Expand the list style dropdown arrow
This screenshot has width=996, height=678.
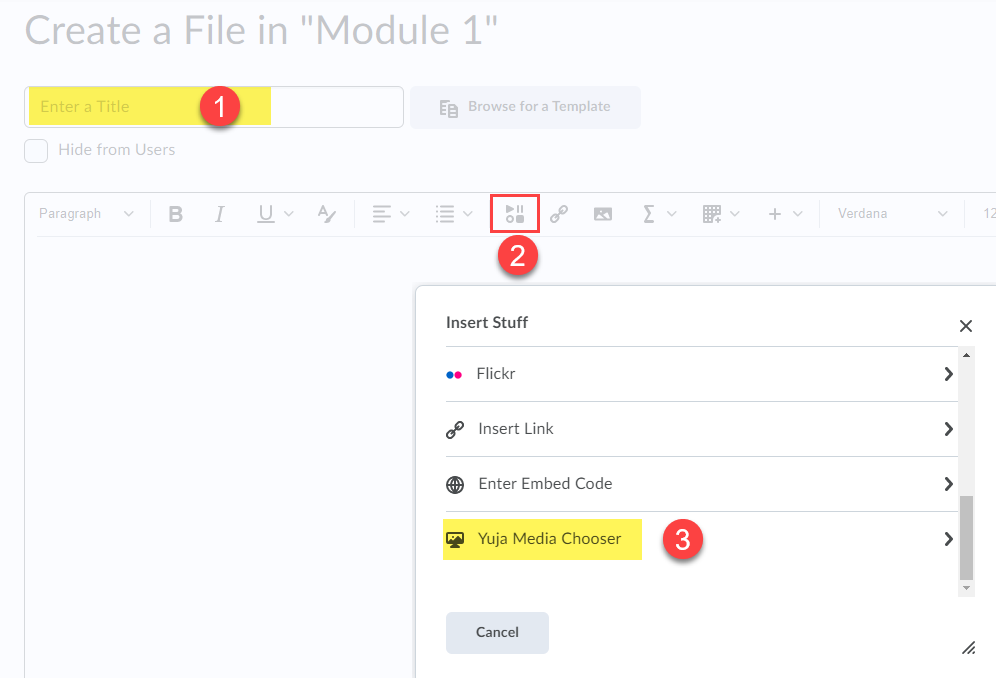(468, 214)
